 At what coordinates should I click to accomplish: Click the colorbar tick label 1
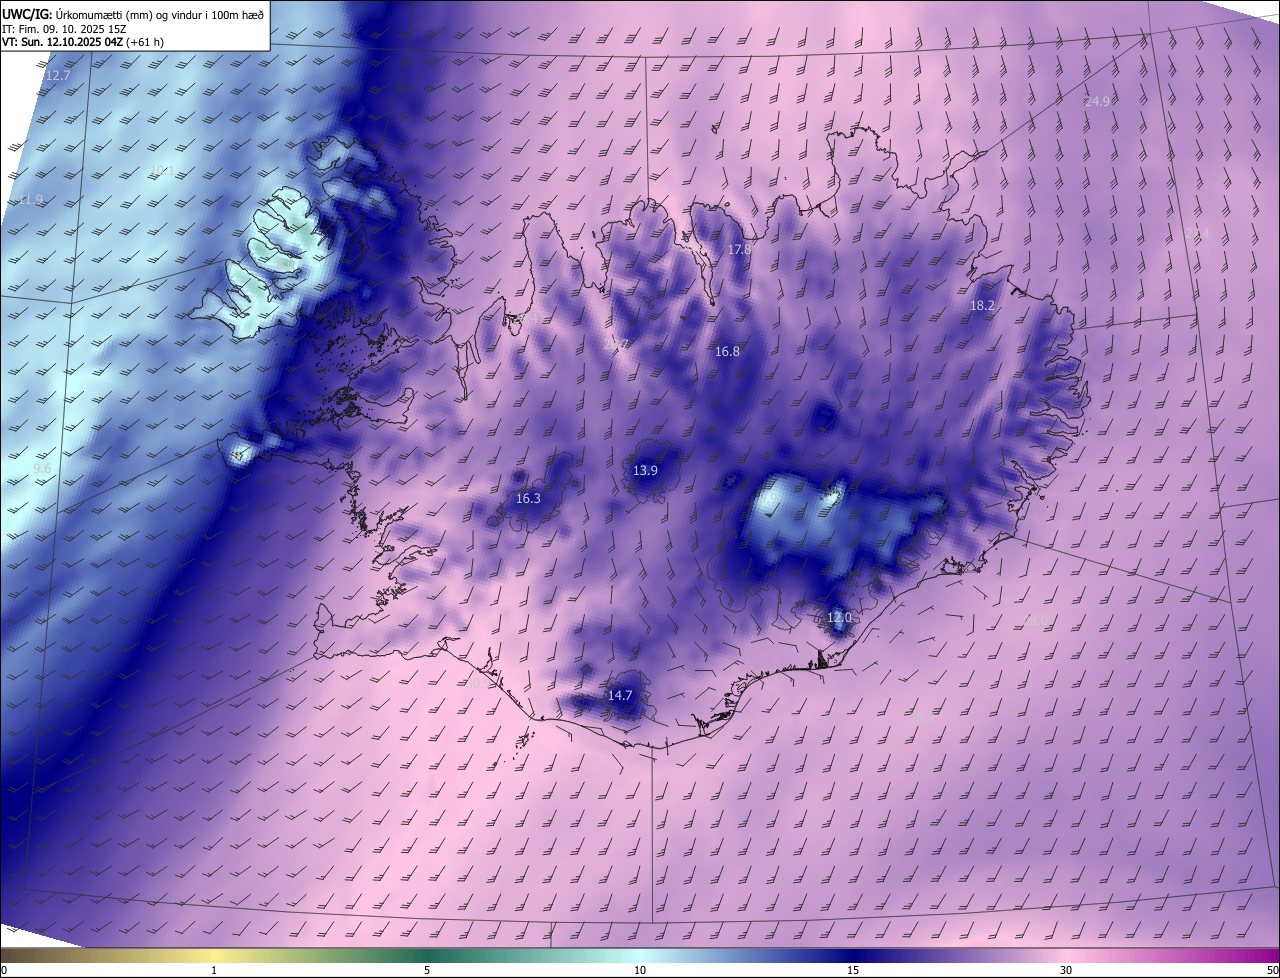coord(214,970)
